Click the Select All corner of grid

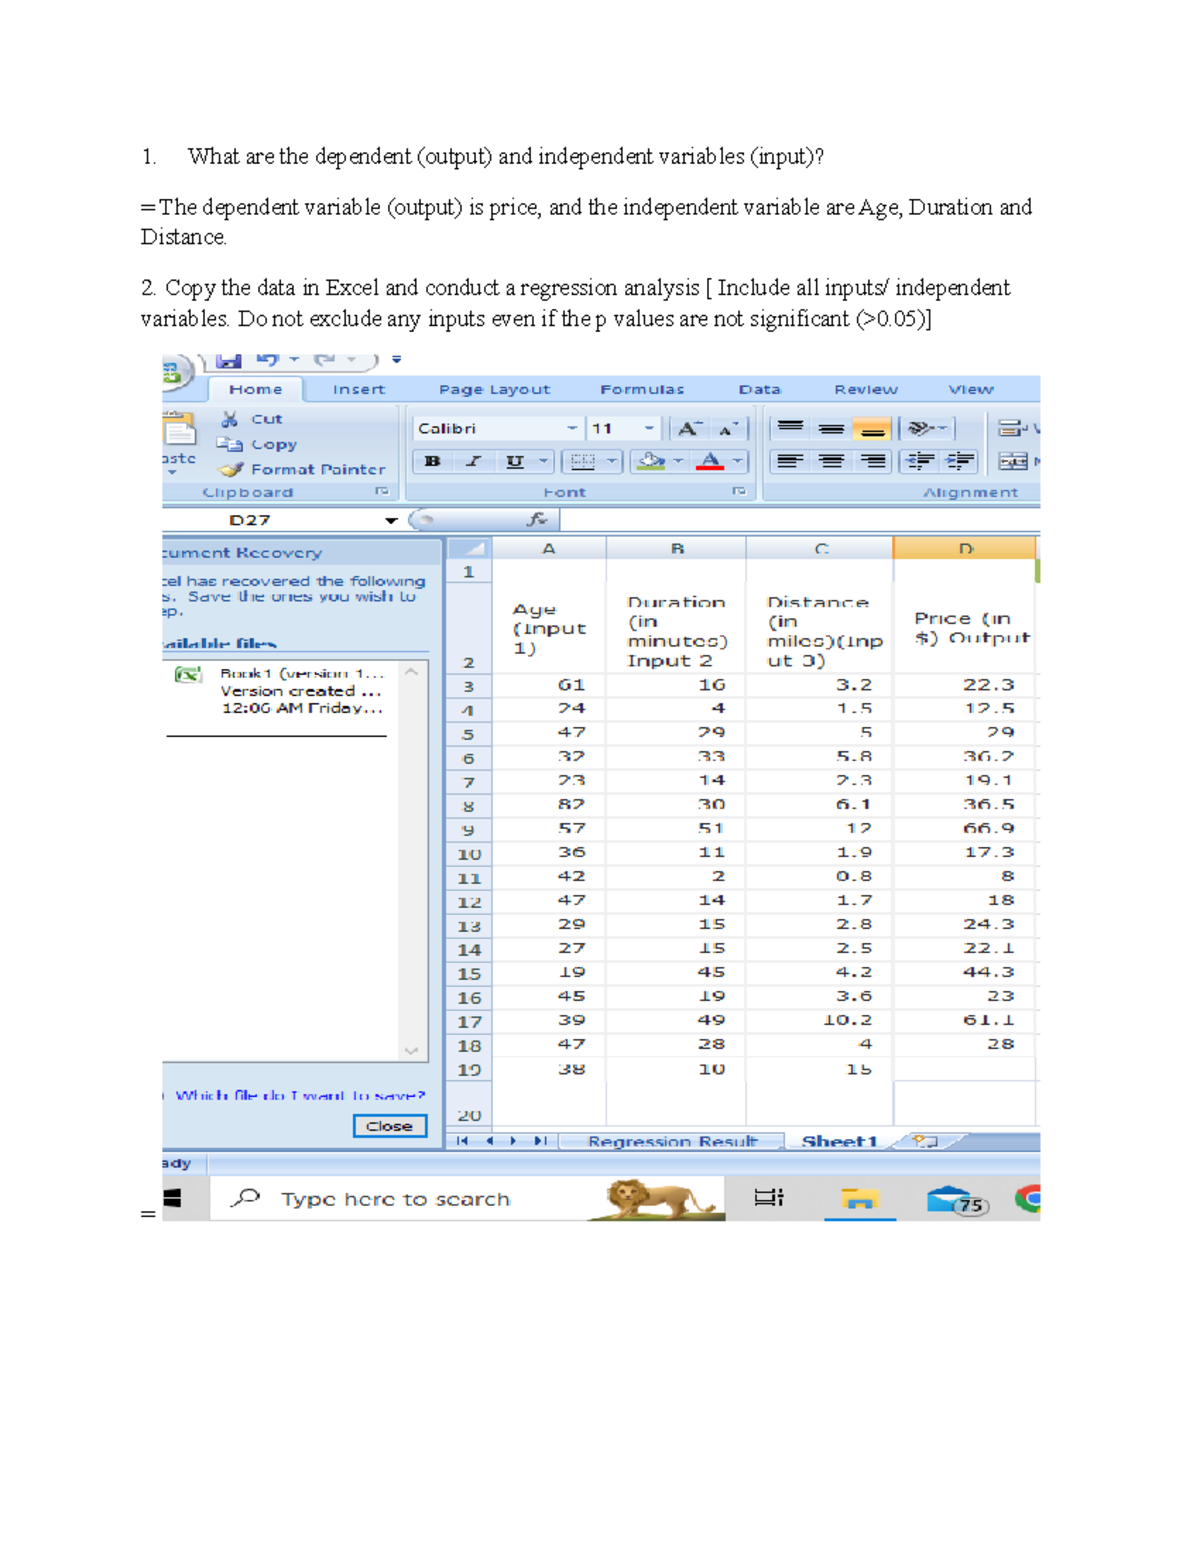click(x=468, y=548)
